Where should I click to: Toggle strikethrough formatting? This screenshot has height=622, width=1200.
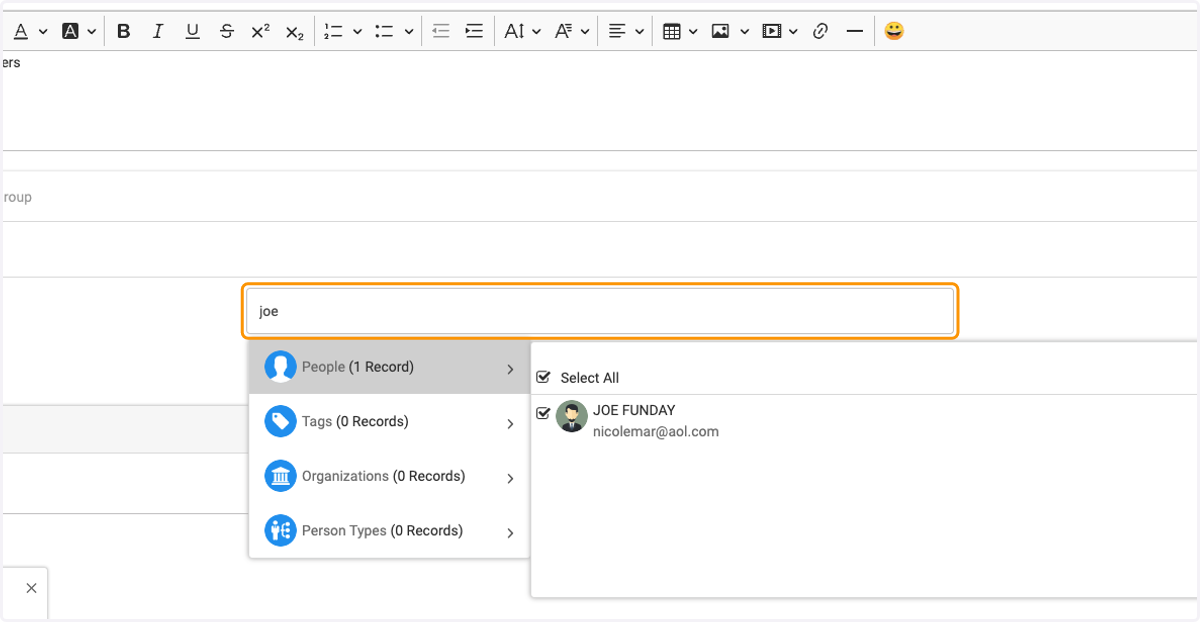click(x=227, y=31)
